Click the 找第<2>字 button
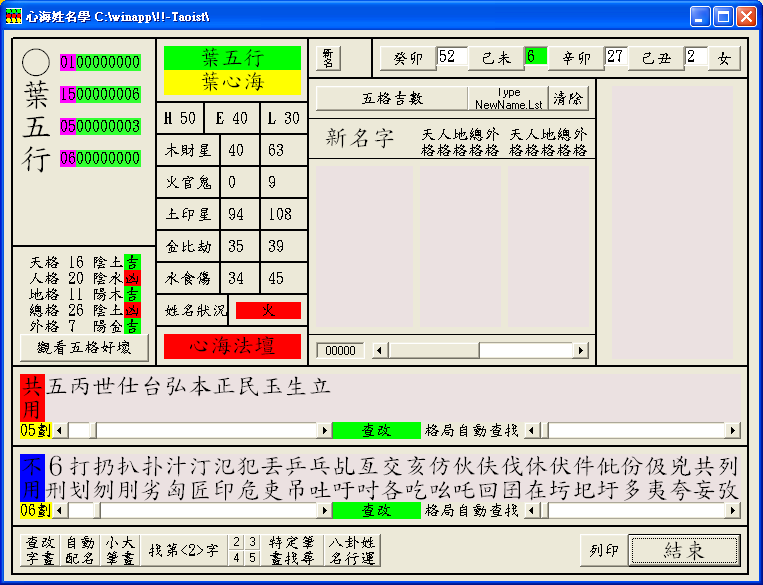This screenshot has height=585, width=763. 184,550
